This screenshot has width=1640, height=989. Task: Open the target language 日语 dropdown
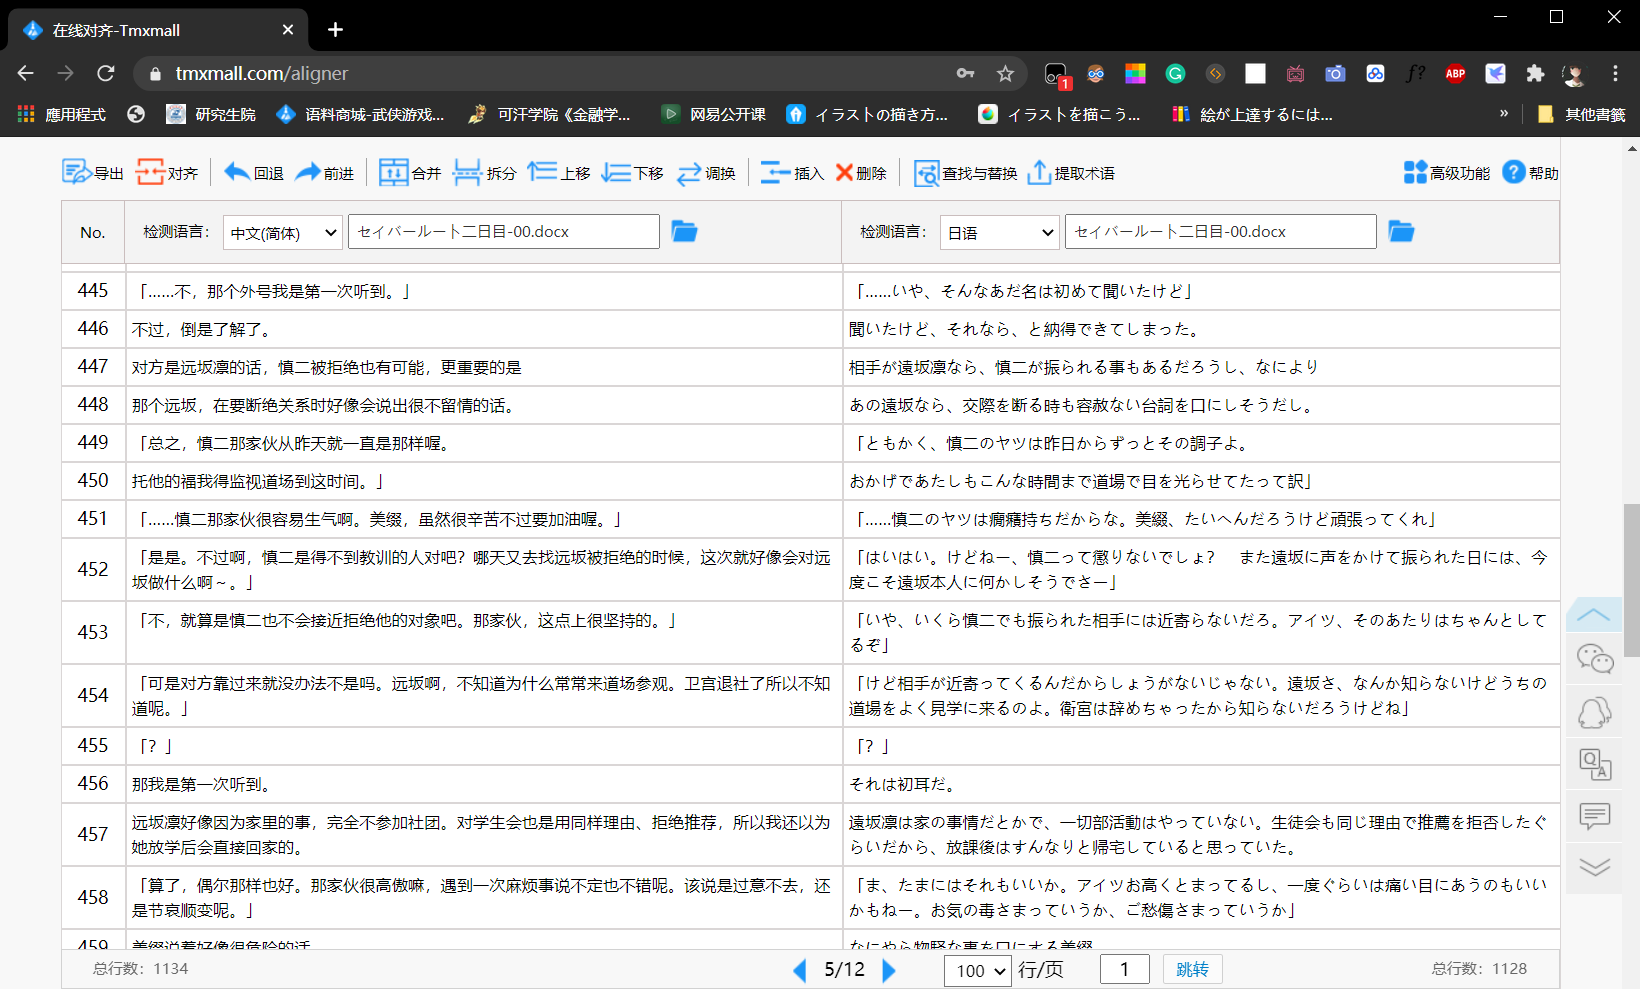pos(999,233)
